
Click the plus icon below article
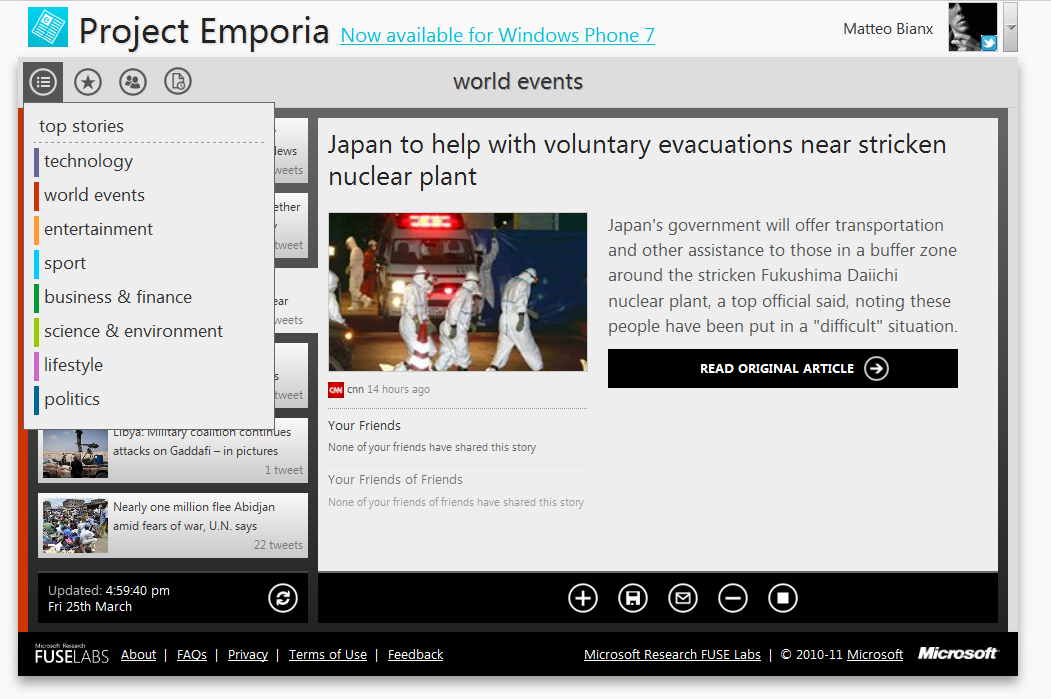pos(582,598)
